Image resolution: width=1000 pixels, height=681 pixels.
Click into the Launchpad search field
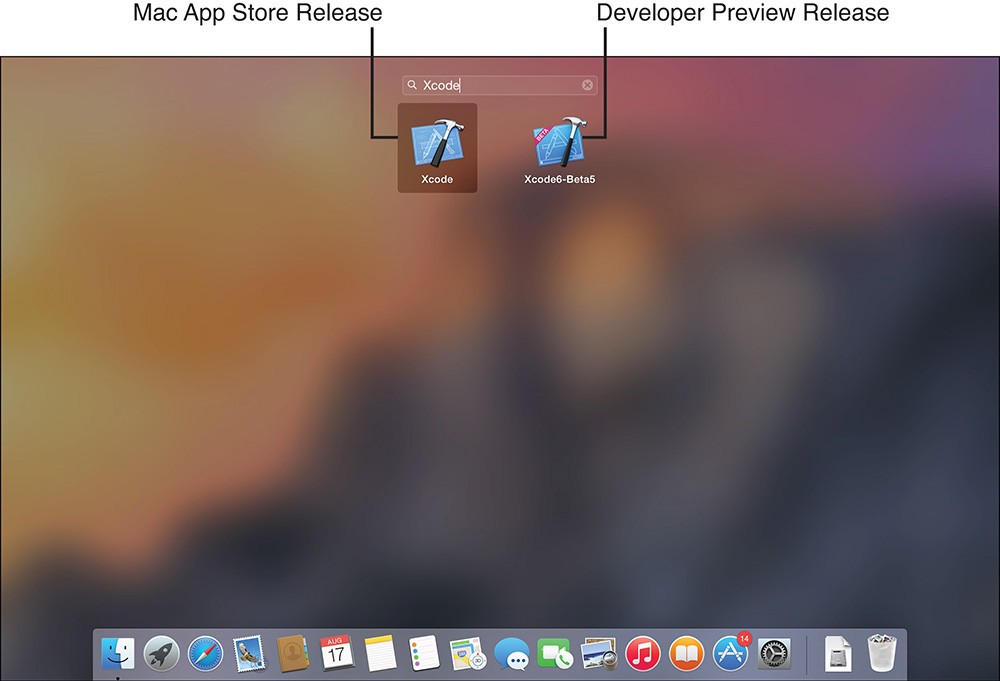coord(499,85)
